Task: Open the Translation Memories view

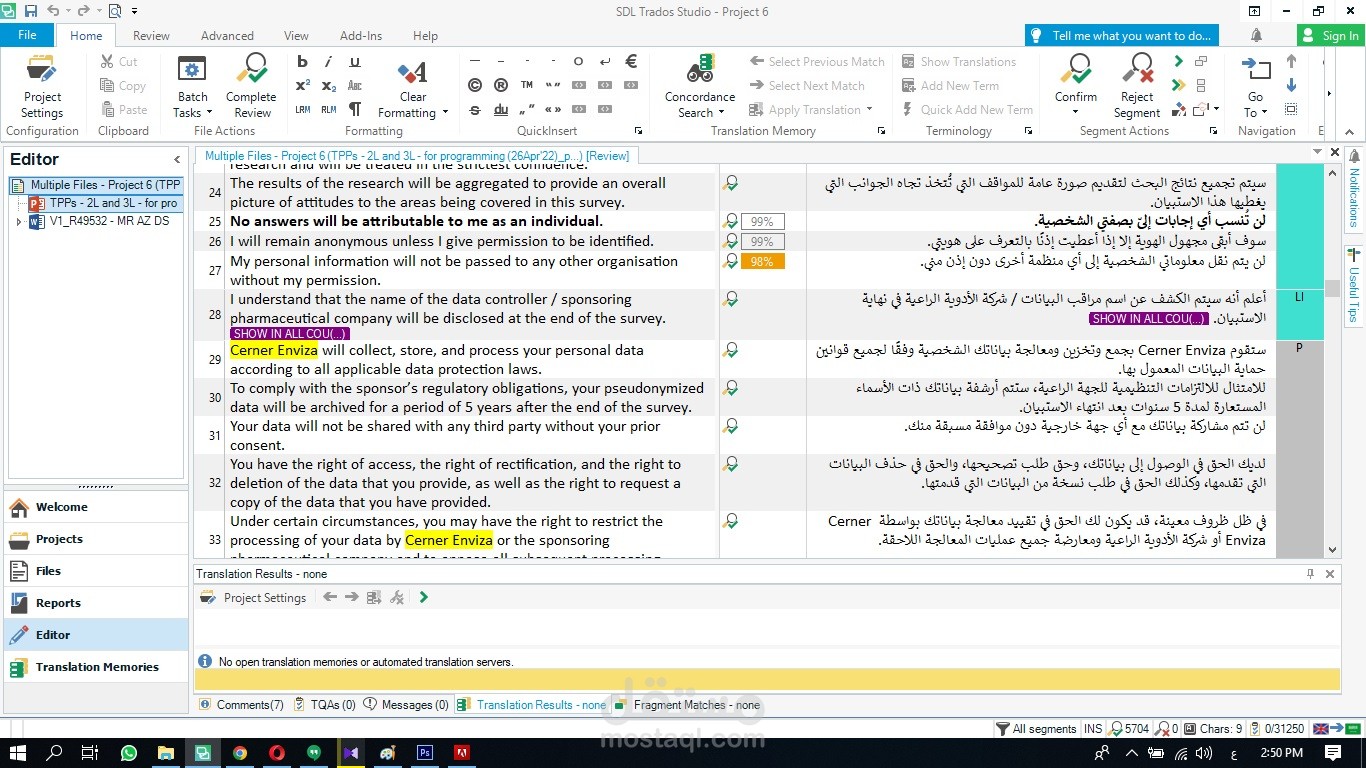Action: pyautogui.click(x=96, y=667)
